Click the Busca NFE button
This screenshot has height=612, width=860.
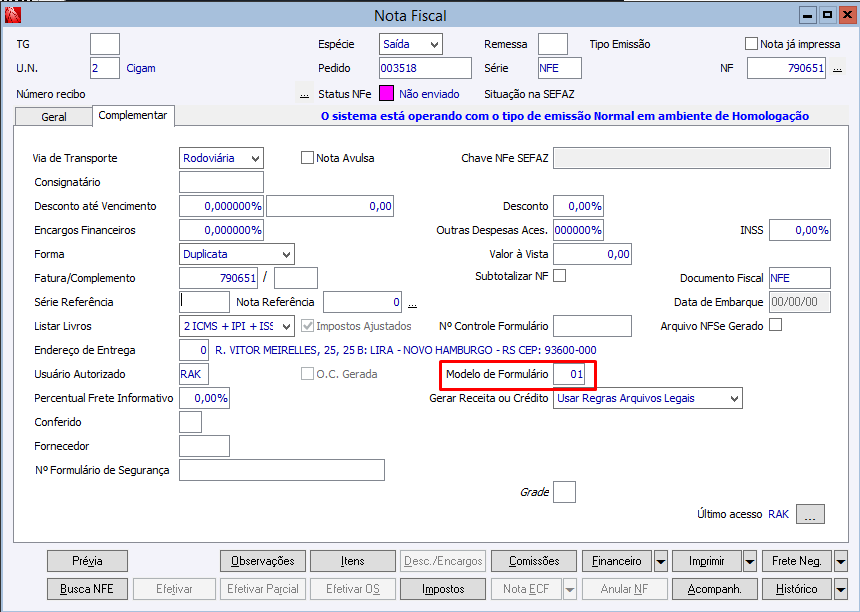(87, 590)
